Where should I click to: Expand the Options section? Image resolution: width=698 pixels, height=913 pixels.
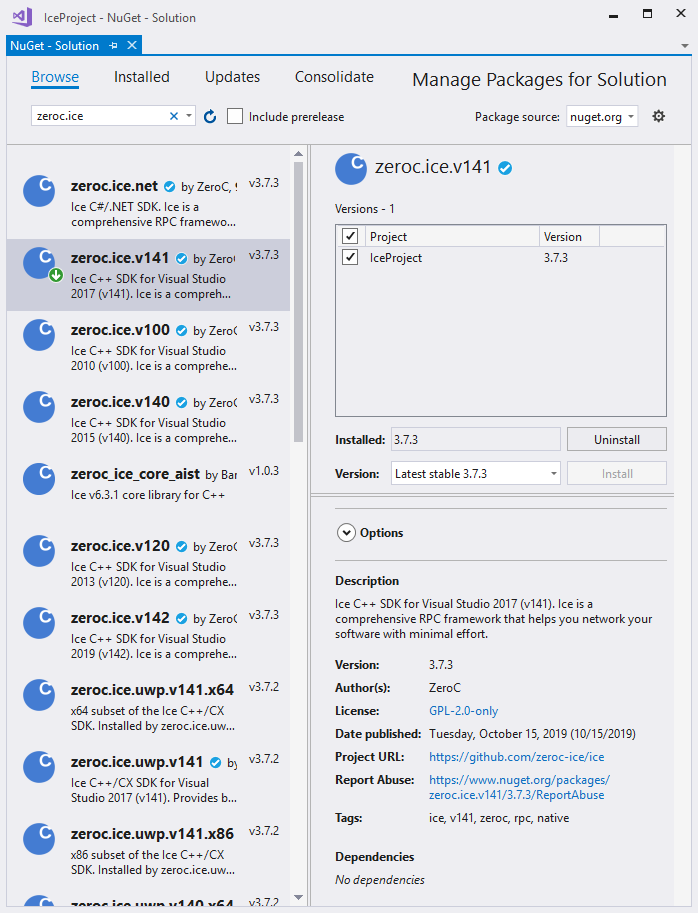[x=347, y=533]
